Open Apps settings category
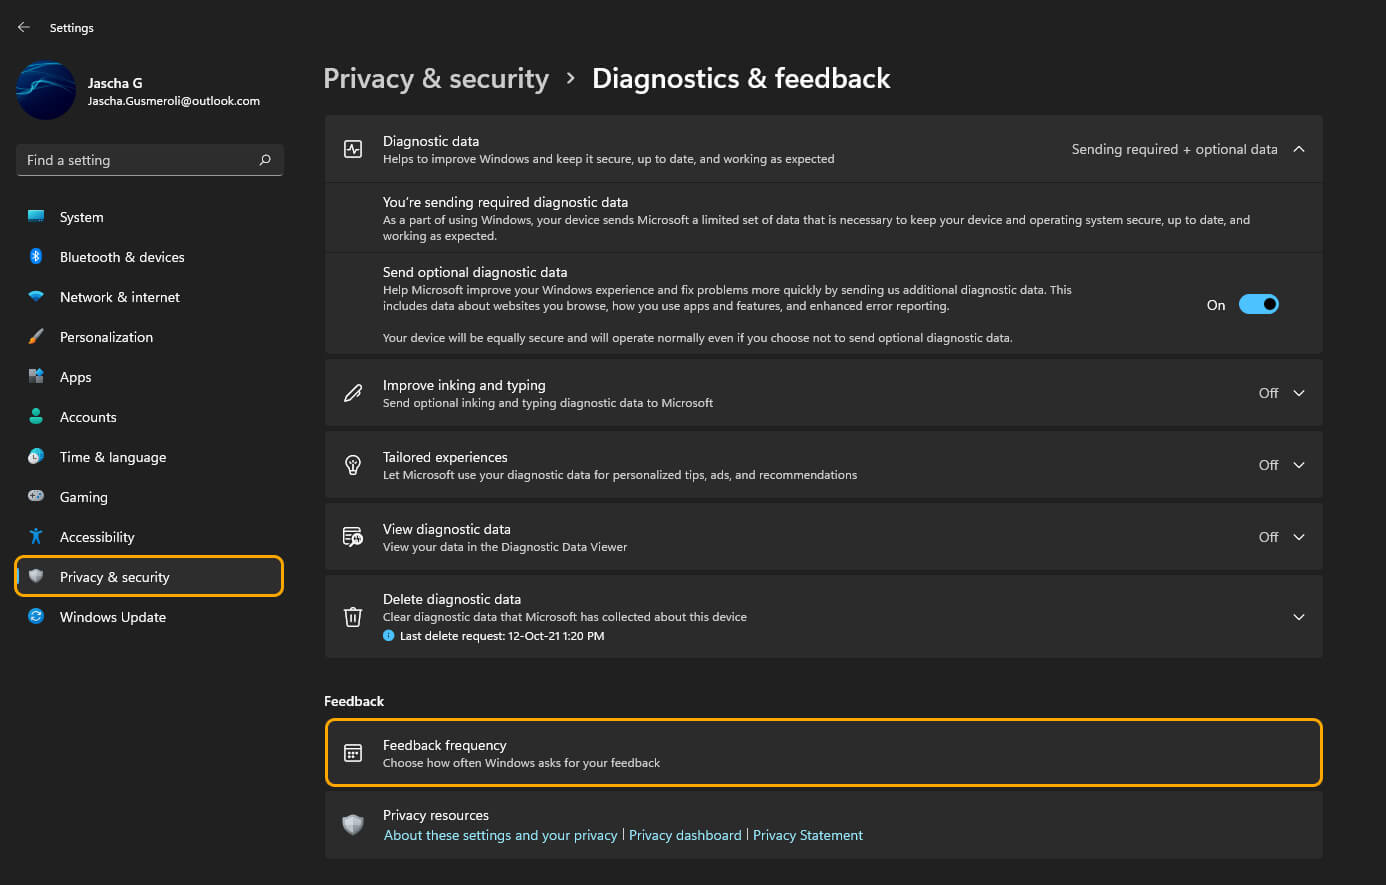This screenshot has height=885, width=1386. [x=149, y=377]
